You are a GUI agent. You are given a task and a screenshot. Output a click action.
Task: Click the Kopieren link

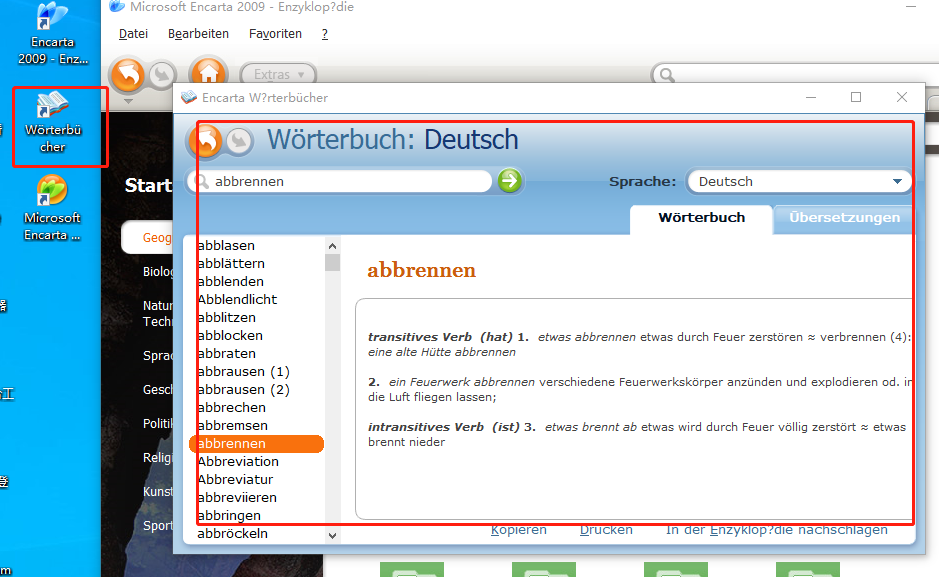(x=519, y=530)
